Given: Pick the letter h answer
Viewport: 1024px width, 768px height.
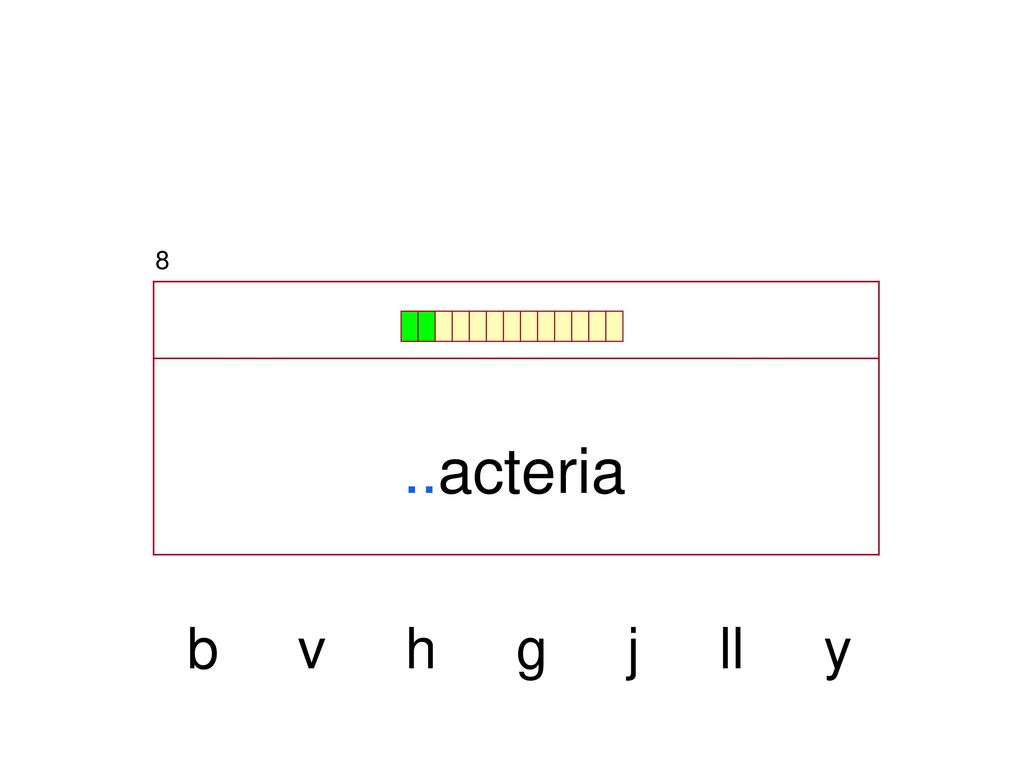Looking at the screenshot, I should click(421, 648).
